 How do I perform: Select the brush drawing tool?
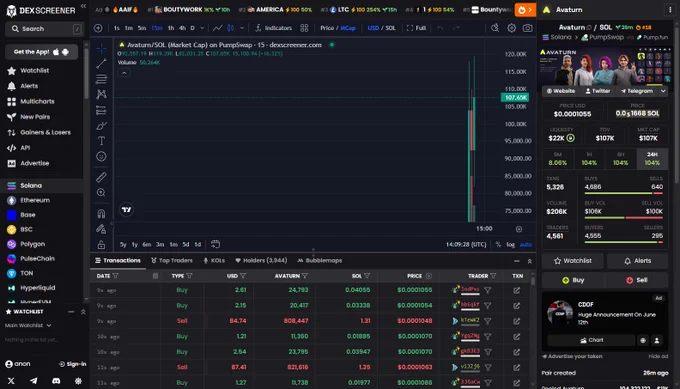(x=101, y=126)
